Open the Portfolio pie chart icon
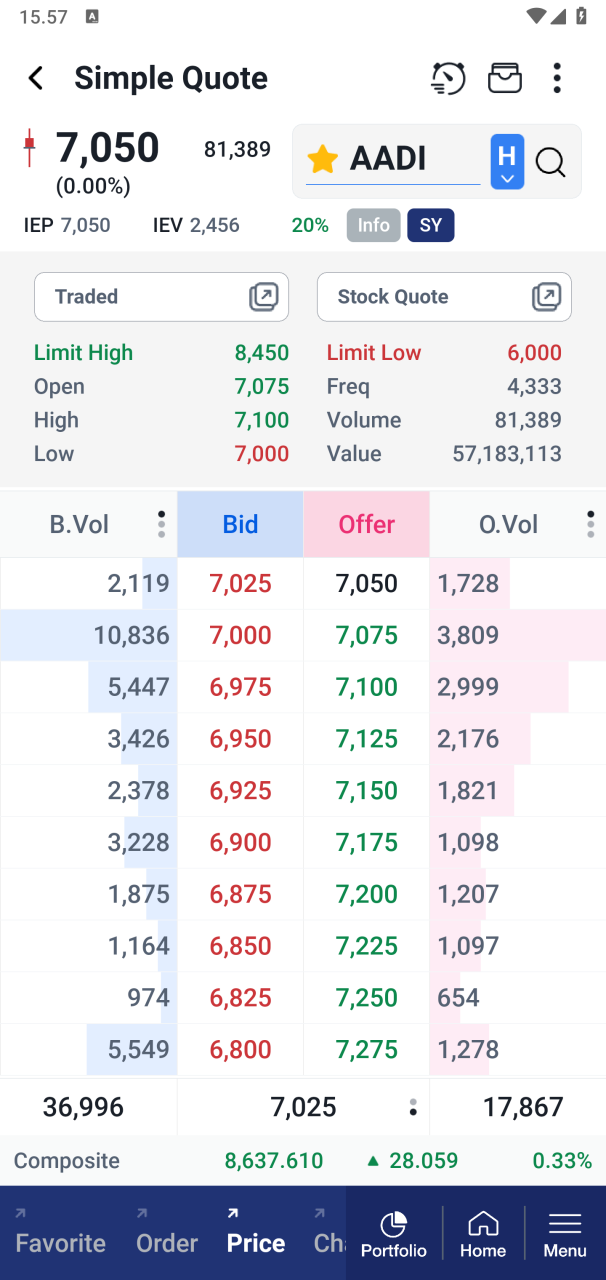The image size is (606, 1280). (394, 1234)
